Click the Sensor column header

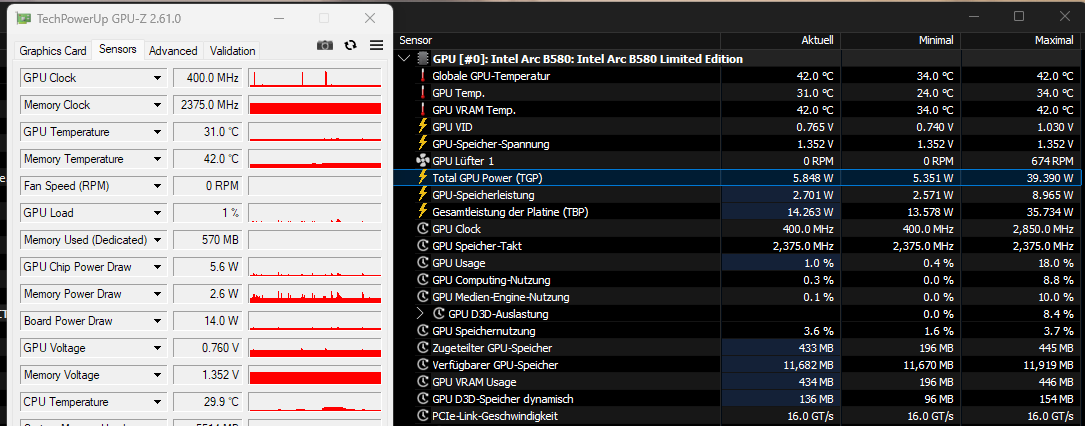pos(557,41)
